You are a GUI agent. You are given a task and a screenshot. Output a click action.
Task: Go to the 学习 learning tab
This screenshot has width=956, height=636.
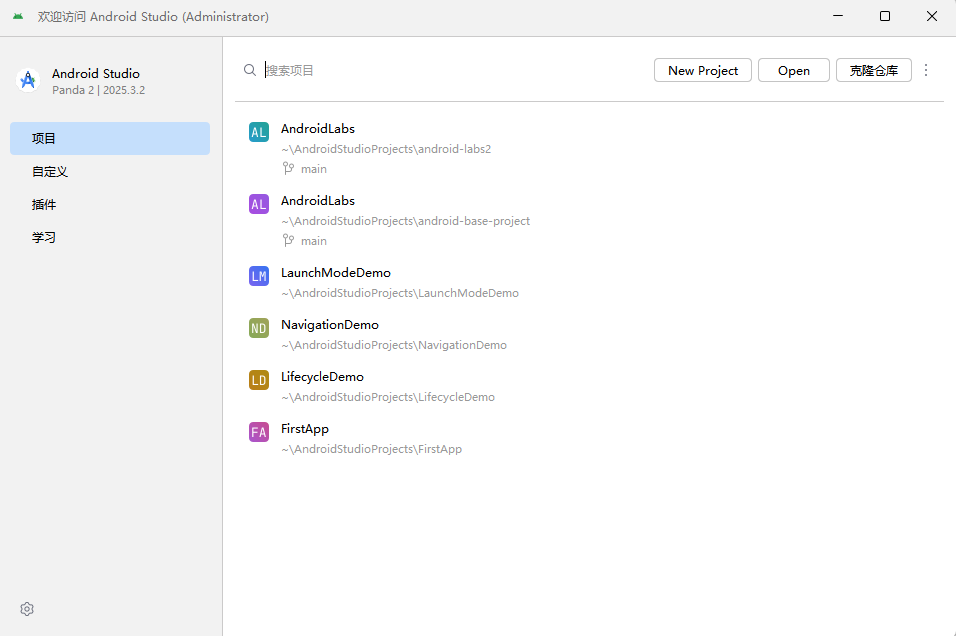(110, 237)
